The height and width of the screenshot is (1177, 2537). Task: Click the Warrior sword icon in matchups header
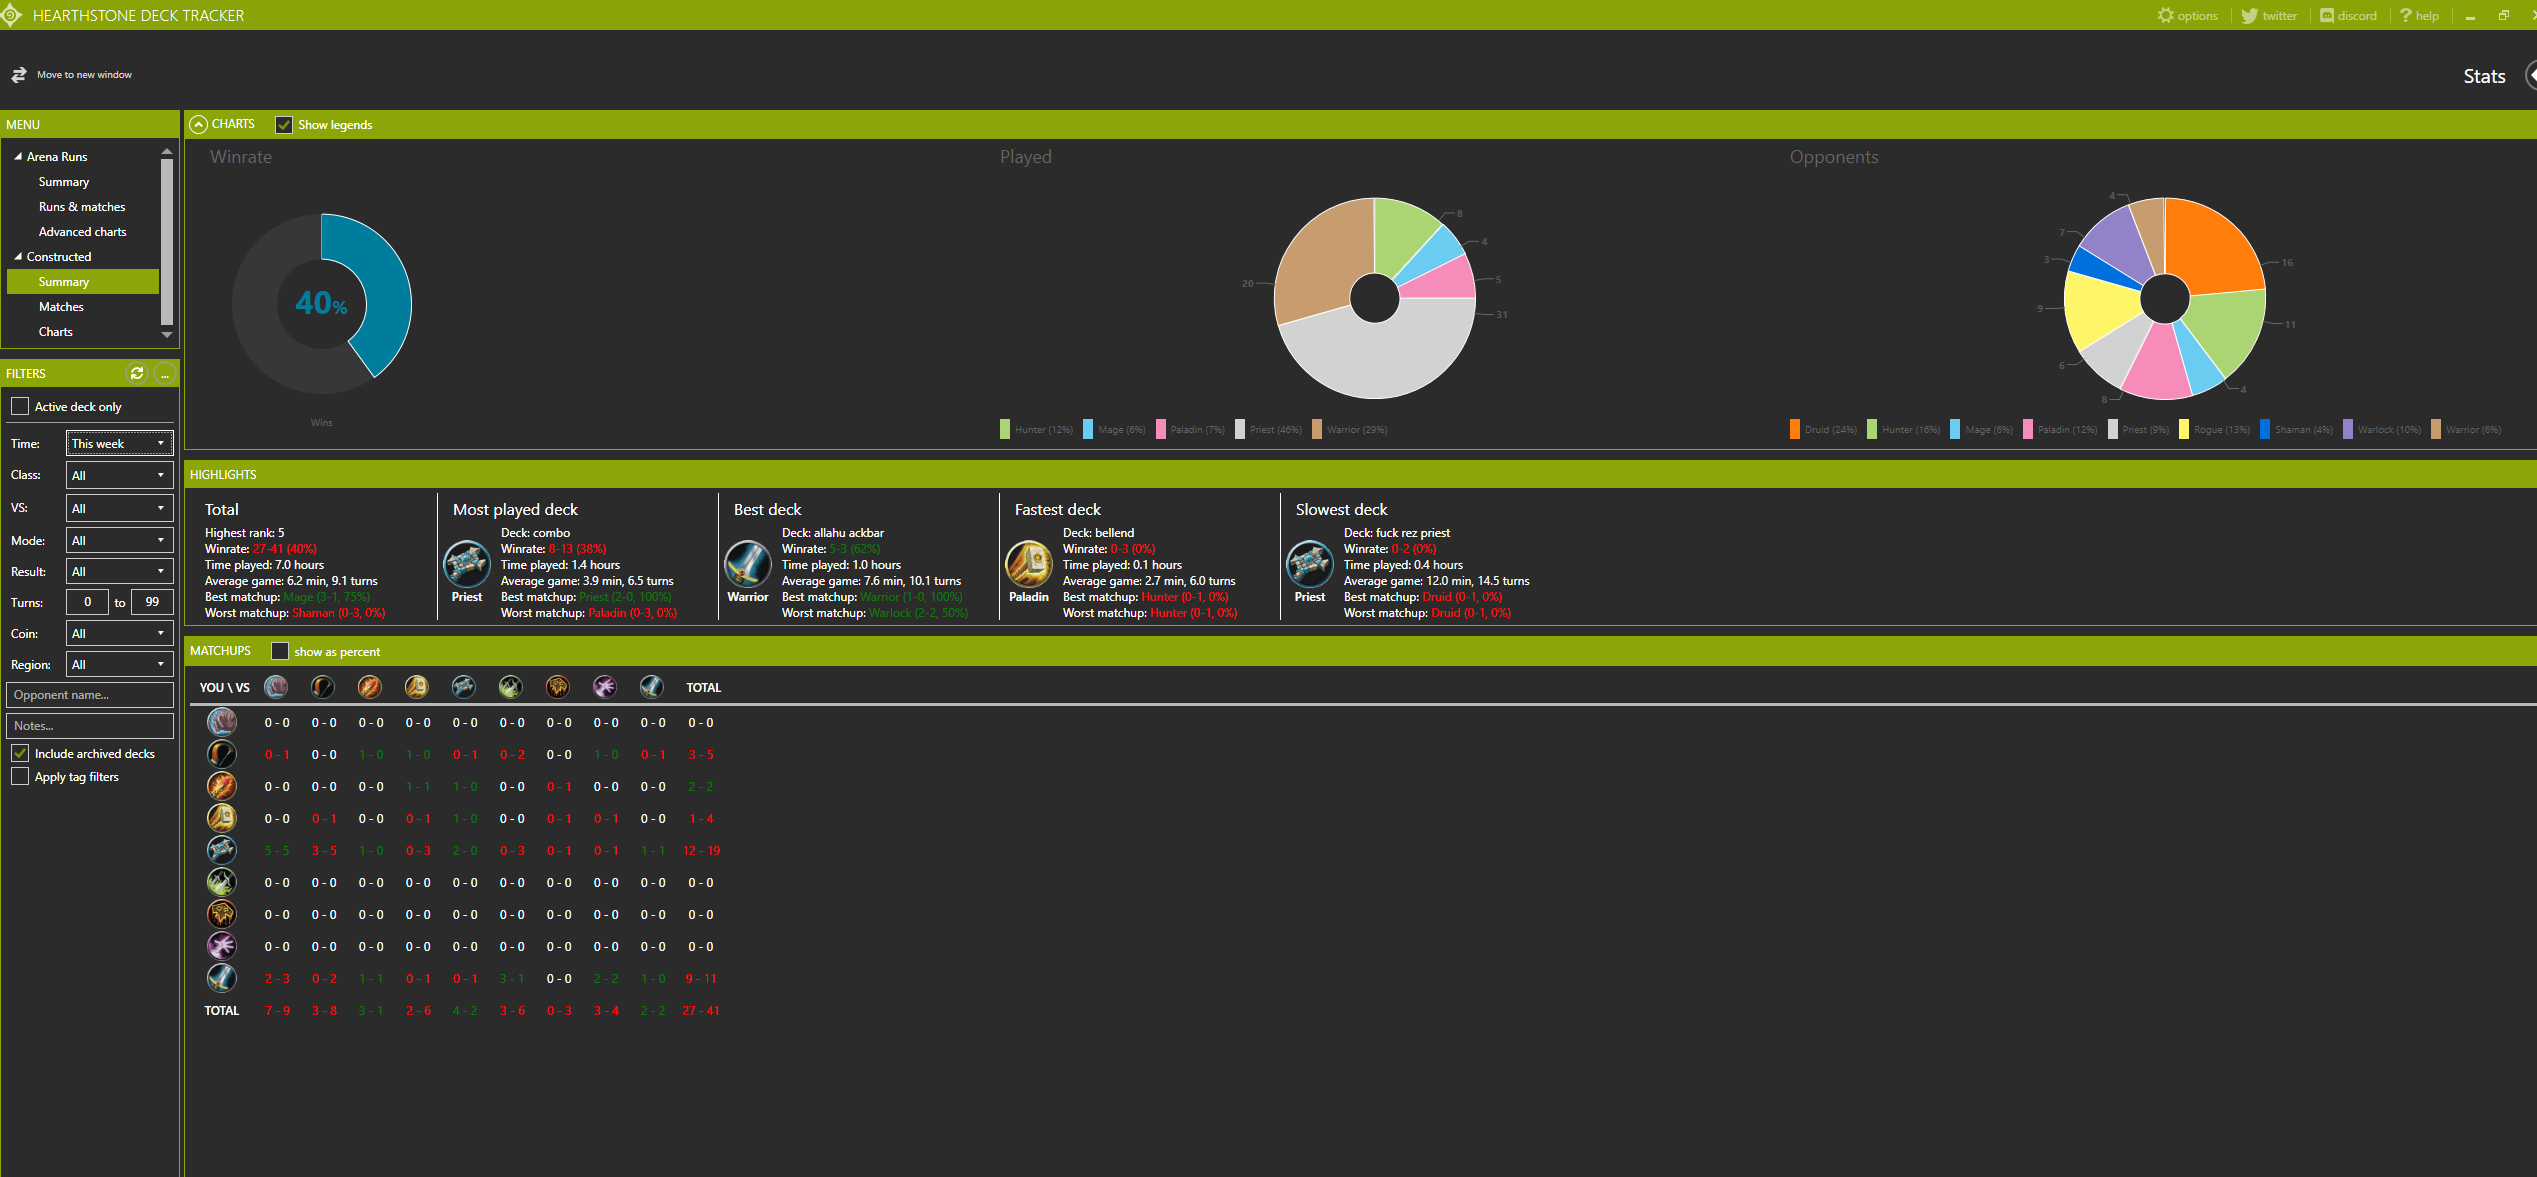tap(651, 686)
